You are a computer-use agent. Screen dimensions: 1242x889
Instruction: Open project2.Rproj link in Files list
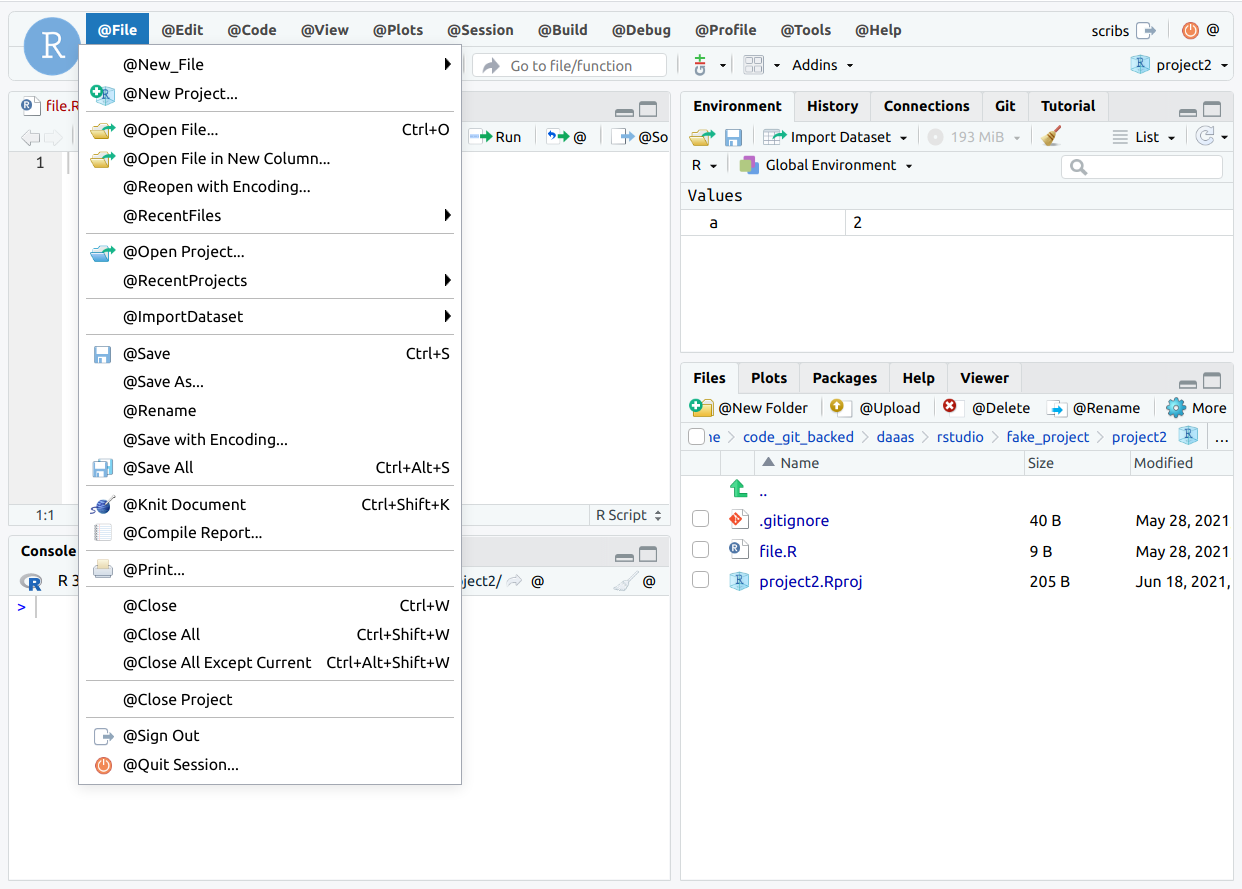point(811,581)
